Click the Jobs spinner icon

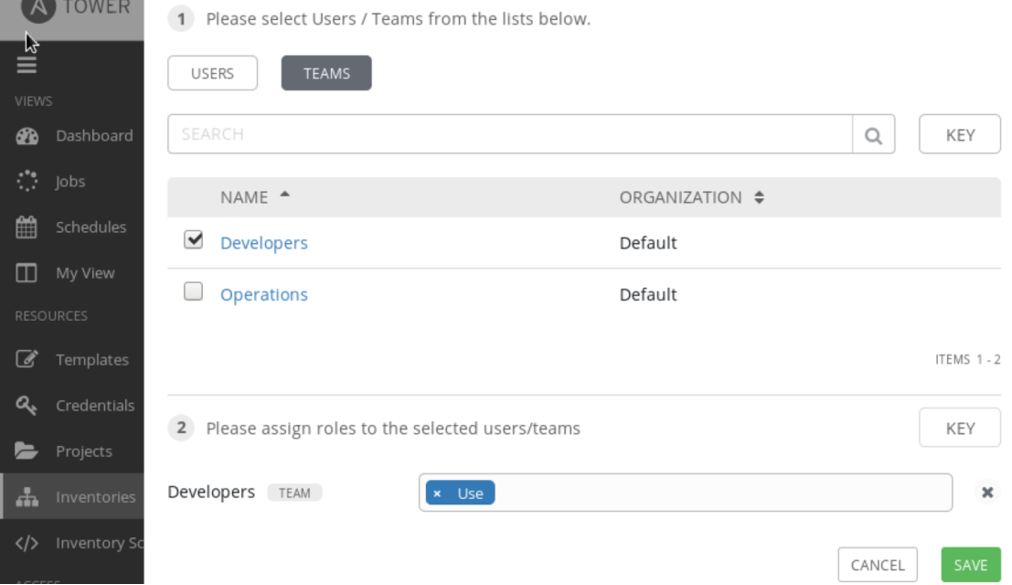pos(27,182)
